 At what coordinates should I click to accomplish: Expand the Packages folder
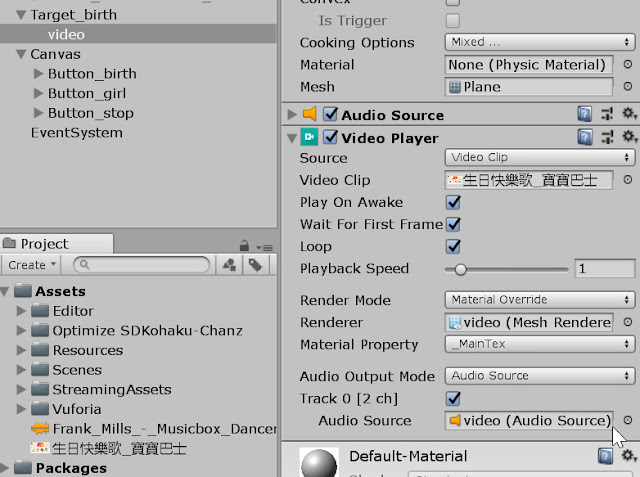4,468
